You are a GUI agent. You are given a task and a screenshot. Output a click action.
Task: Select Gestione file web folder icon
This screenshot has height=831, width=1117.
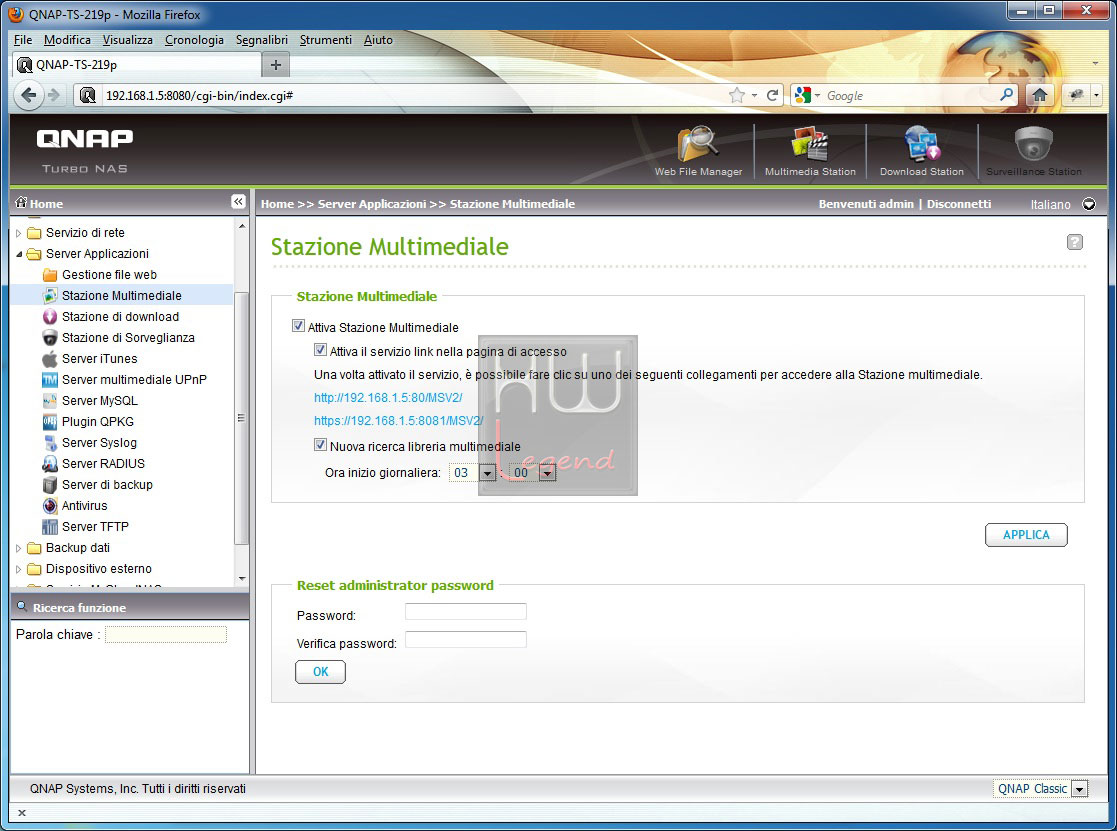(x=50, y=275)
